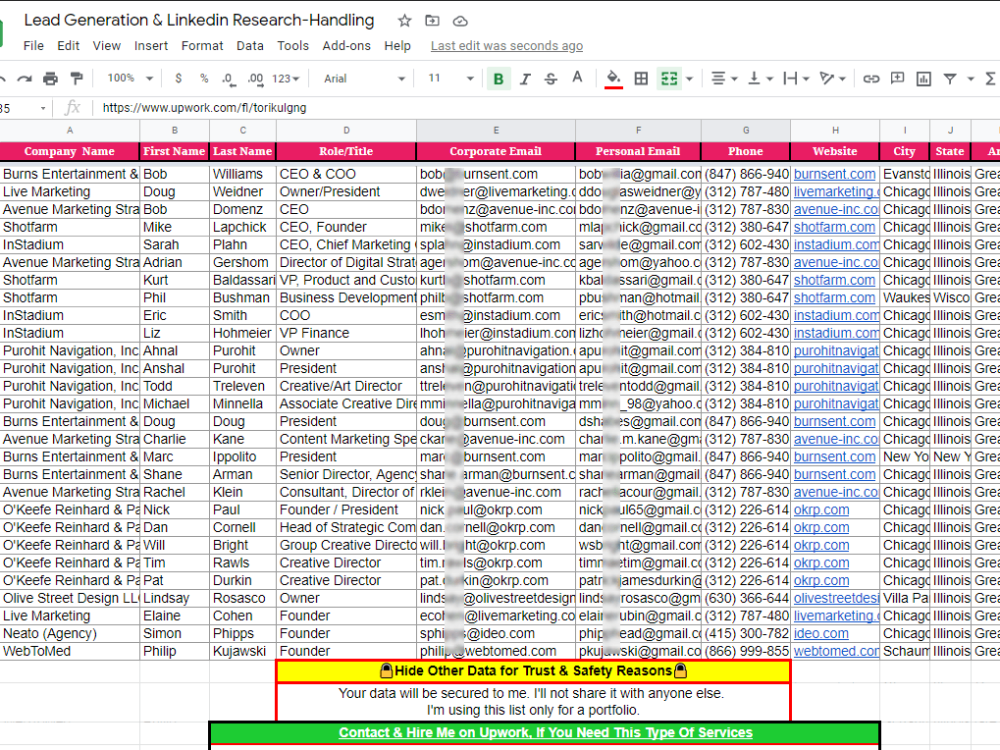
Task: Open the Add-ons menu
Action: click(x=347, y=45)
